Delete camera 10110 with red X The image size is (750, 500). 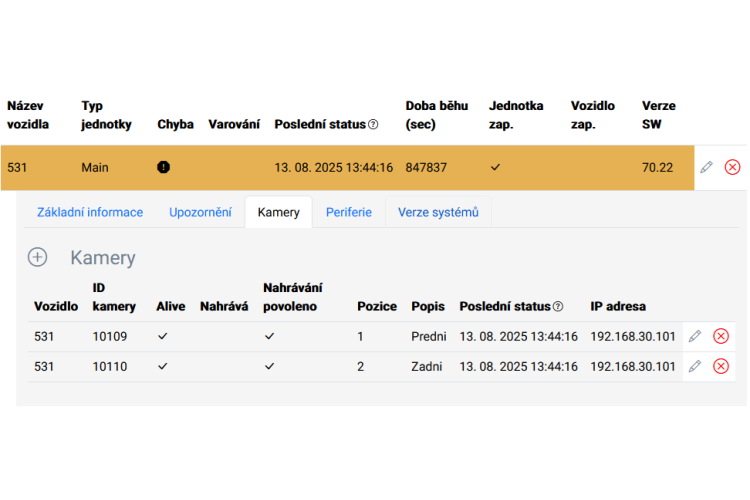tap(721, 367)
